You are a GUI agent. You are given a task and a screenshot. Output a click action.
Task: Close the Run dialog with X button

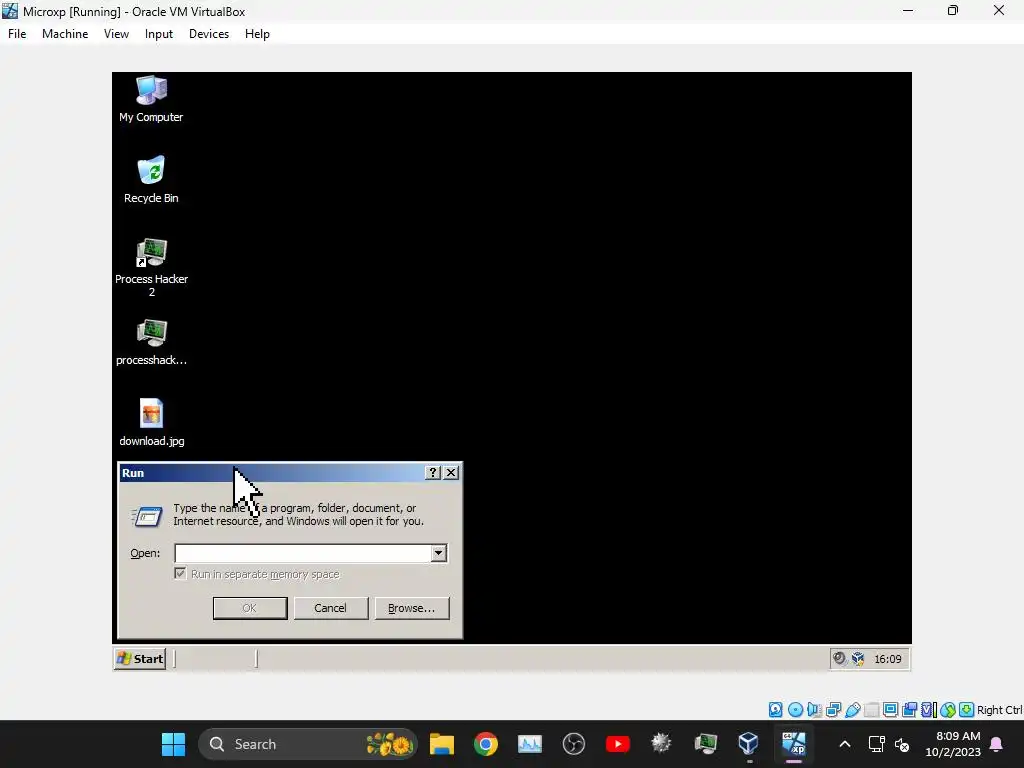point(451,473)
